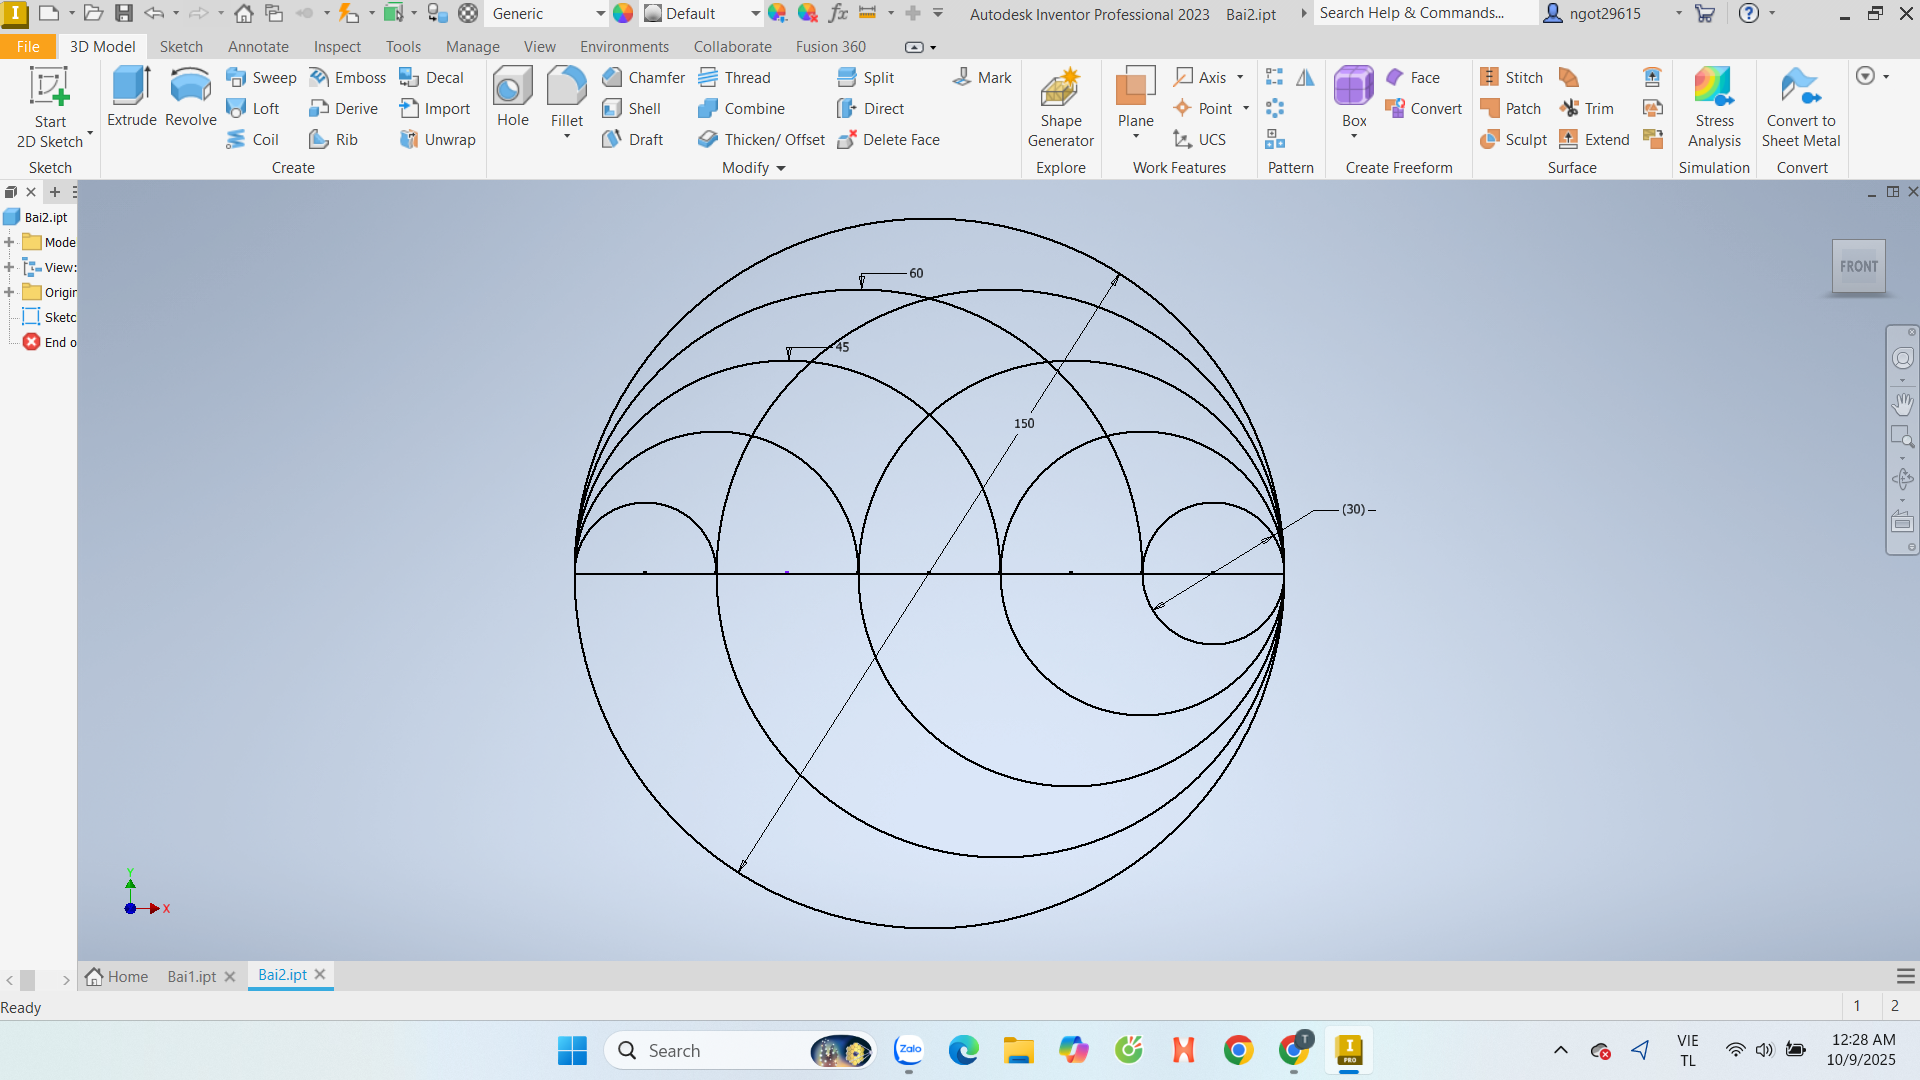Expand the Origin folder in browser
This screenshot has height=1080, width=1920.
click(x=9, y=292)
